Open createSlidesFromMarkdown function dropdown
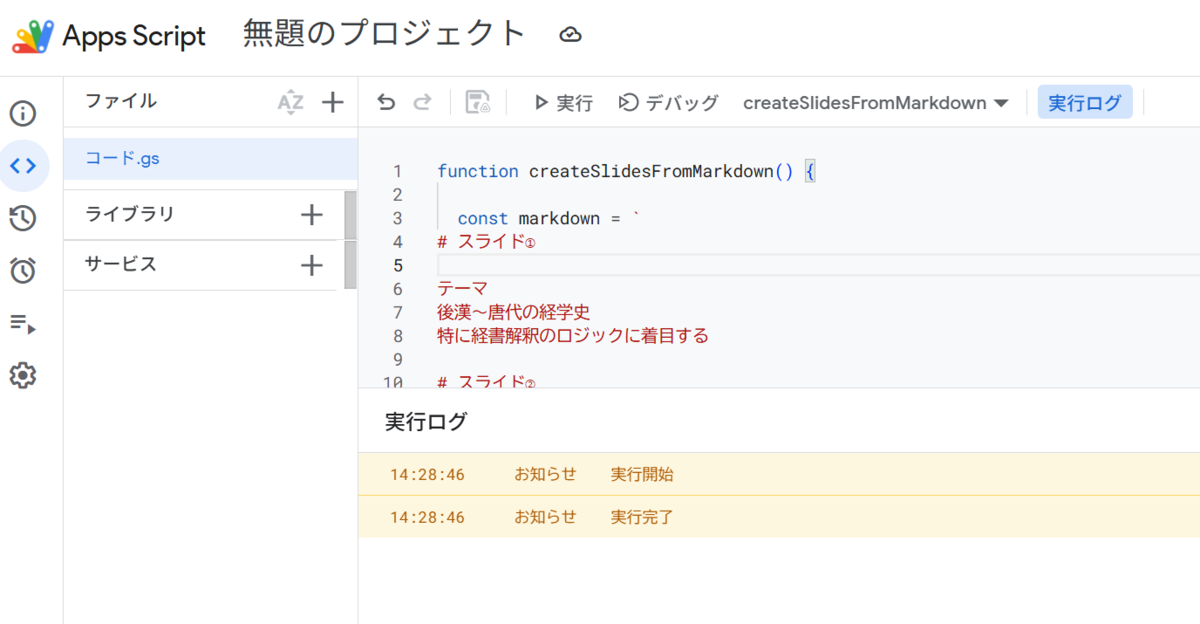The width and height of the screenshot is (1200, 624). 875,102
